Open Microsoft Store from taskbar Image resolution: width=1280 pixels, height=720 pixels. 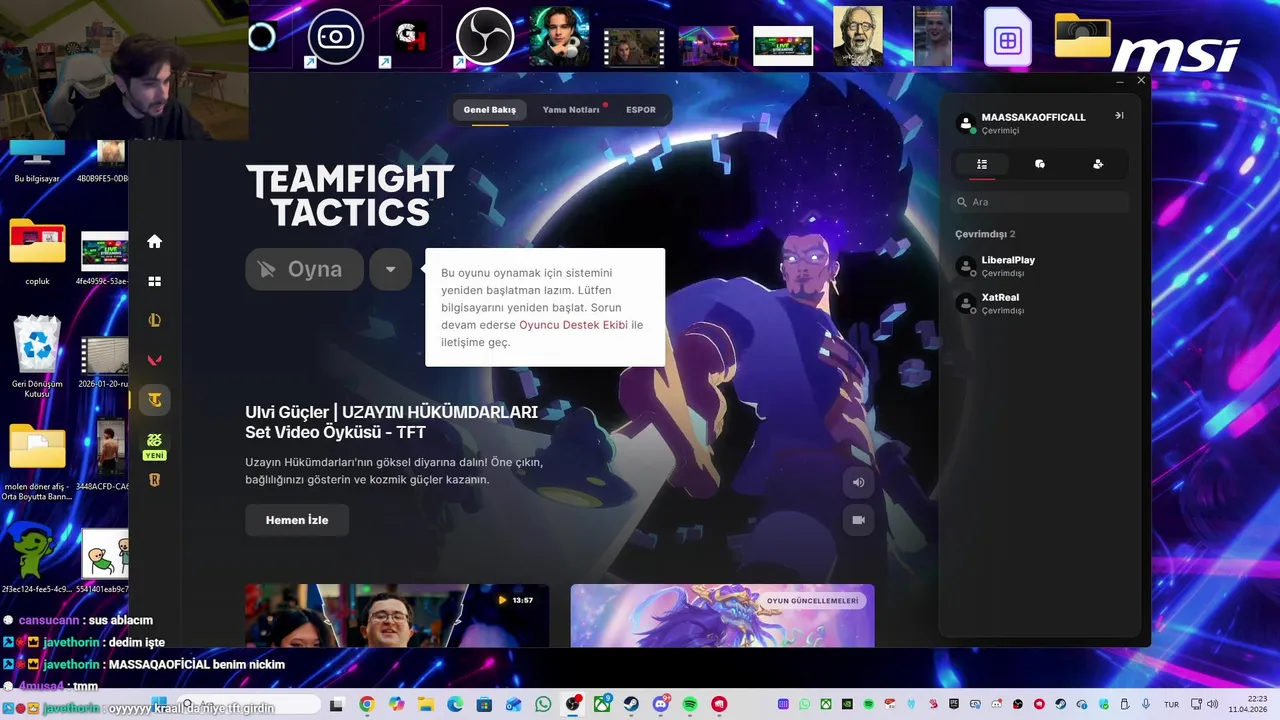pyautogui.click(x=484, y=705)
